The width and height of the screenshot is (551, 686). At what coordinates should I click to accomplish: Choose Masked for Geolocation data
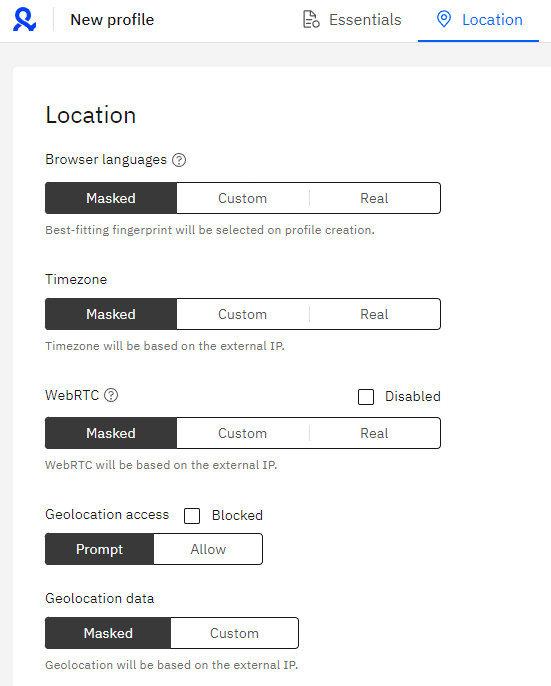coord(108,633)
